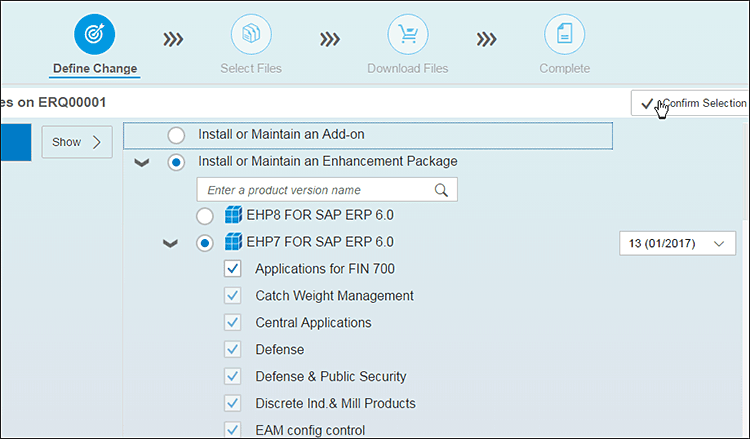The width and height of the screenshot is (750, 439).
Task: Uncheck Applications for FIN 700 checkbox
Action: (233, 269)
